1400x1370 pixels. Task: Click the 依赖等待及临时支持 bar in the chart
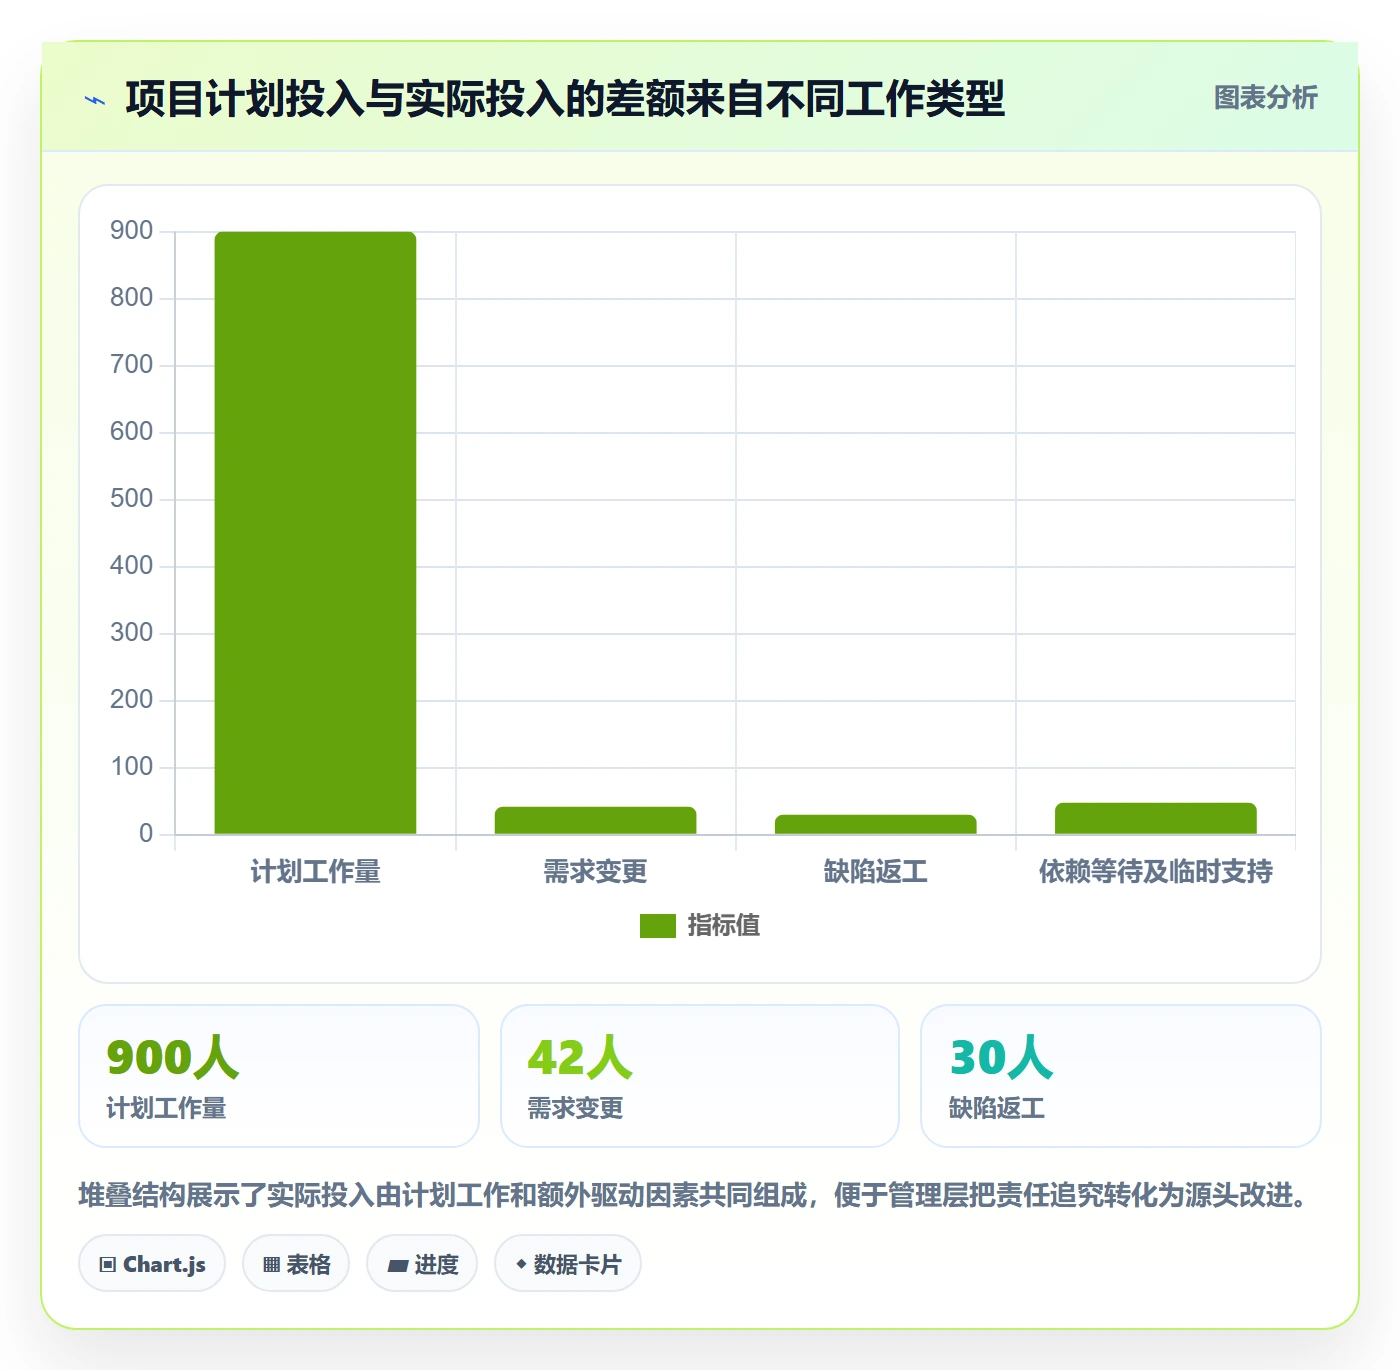pyautogui.click(x=1155, y=818)
